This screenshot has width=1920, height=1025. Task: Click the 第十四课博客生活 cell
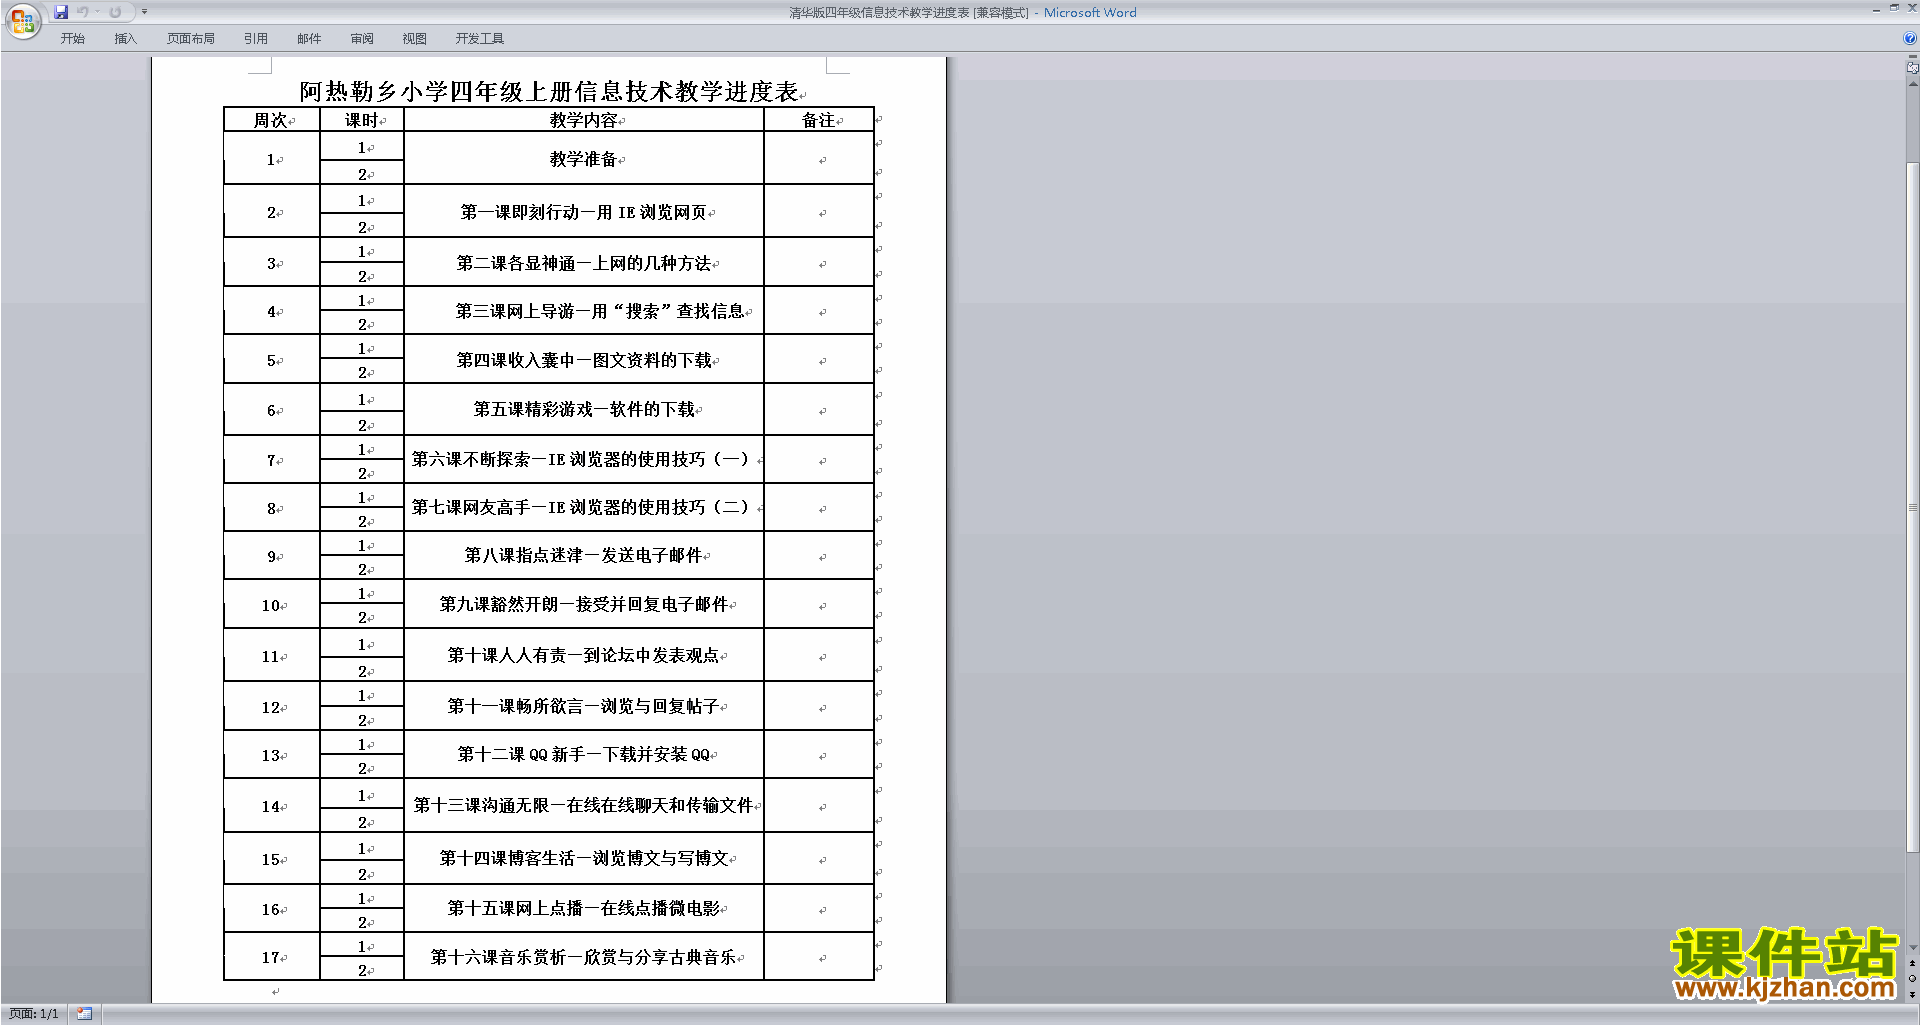point(584,858)
